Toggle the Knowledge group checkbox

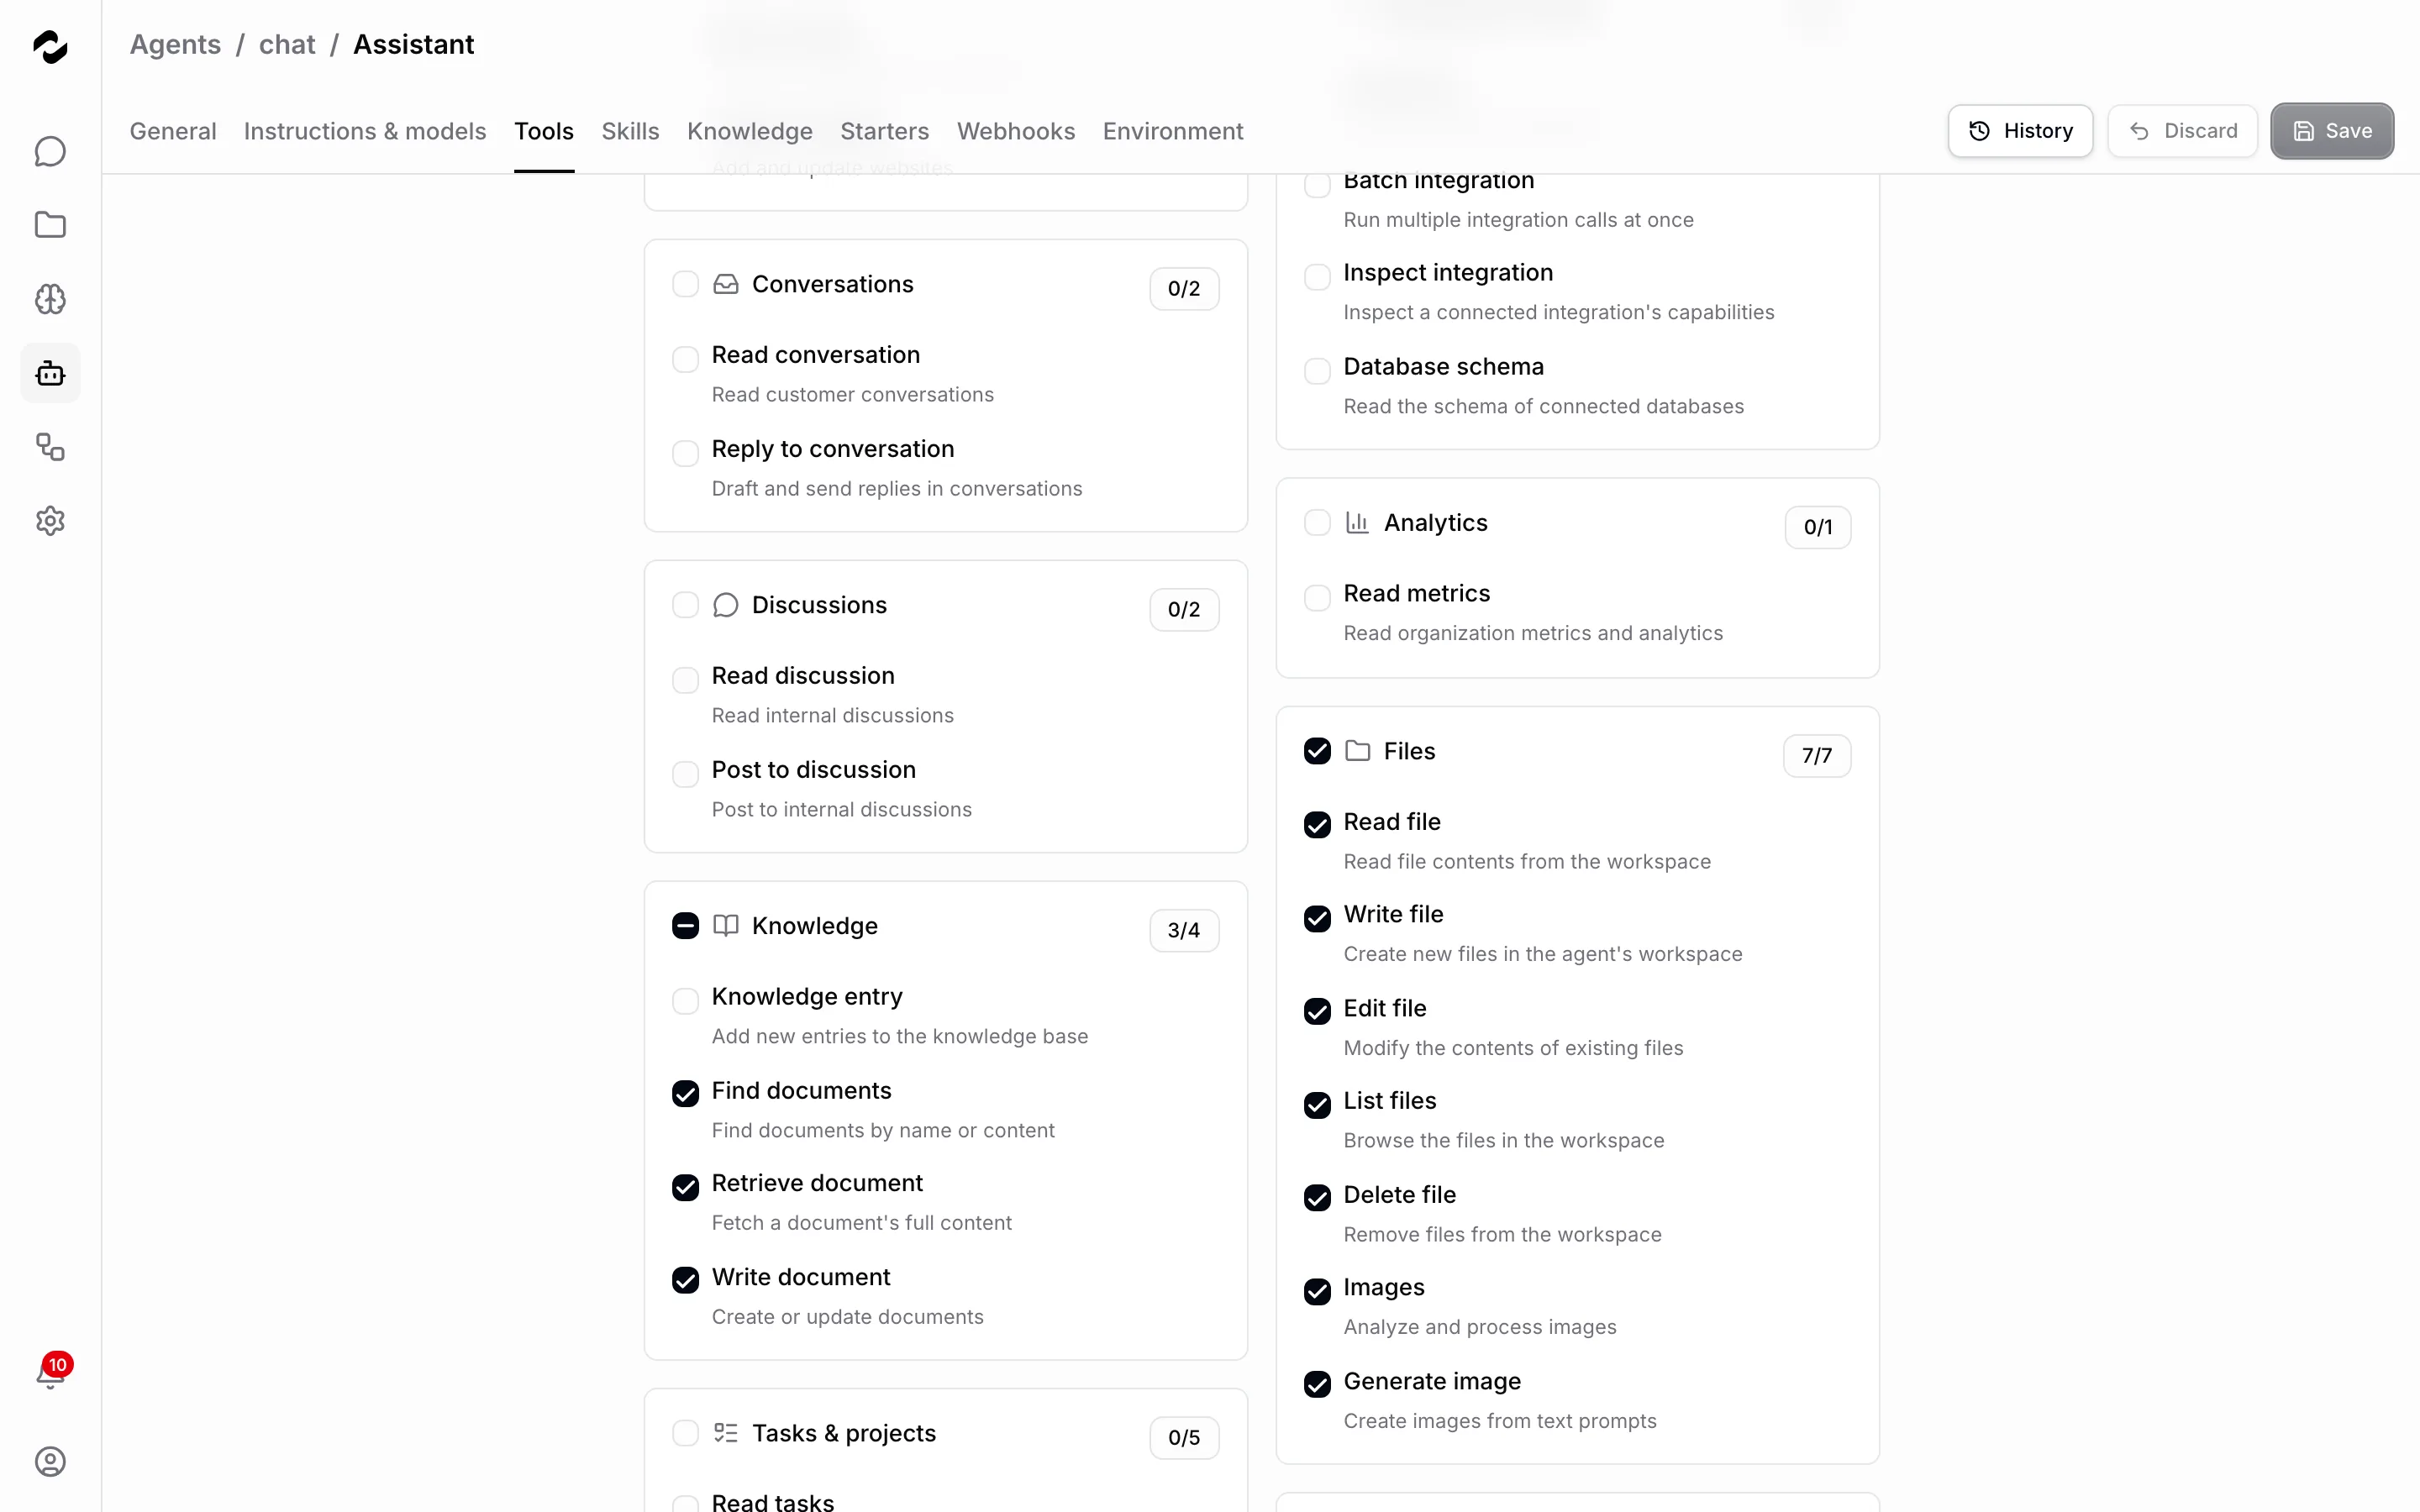pyautogui.click(x=685, y=926)
